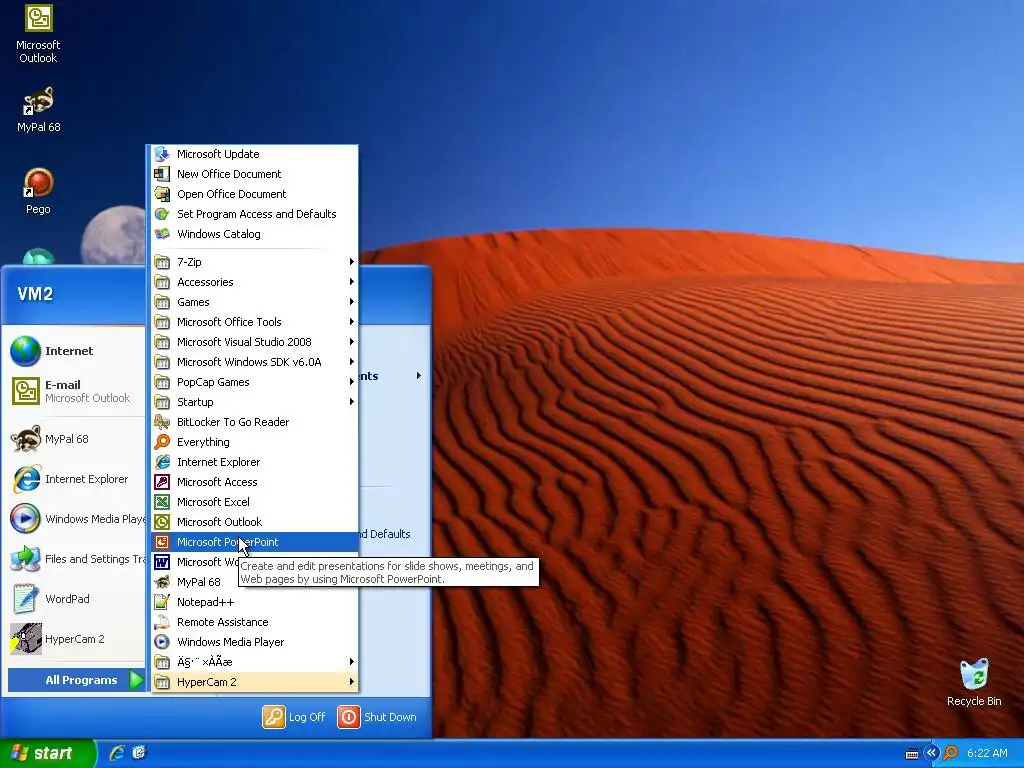Select Windows Media Player in start menu recent list
Screen dimensions: 1024x768
click(76, 519)
